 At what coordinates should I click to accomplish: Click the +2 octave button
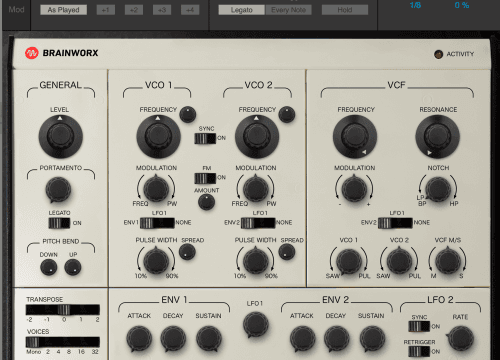point(134,10)
